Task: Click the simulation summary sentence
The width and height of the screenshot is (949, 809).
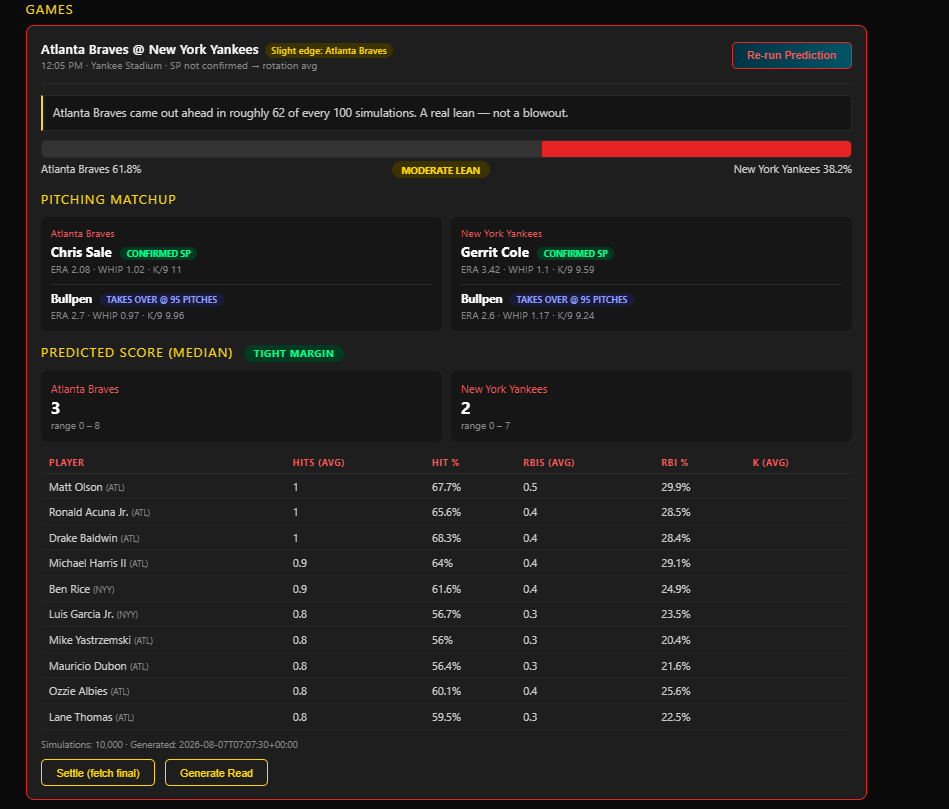Action: [x=310, y=113]
